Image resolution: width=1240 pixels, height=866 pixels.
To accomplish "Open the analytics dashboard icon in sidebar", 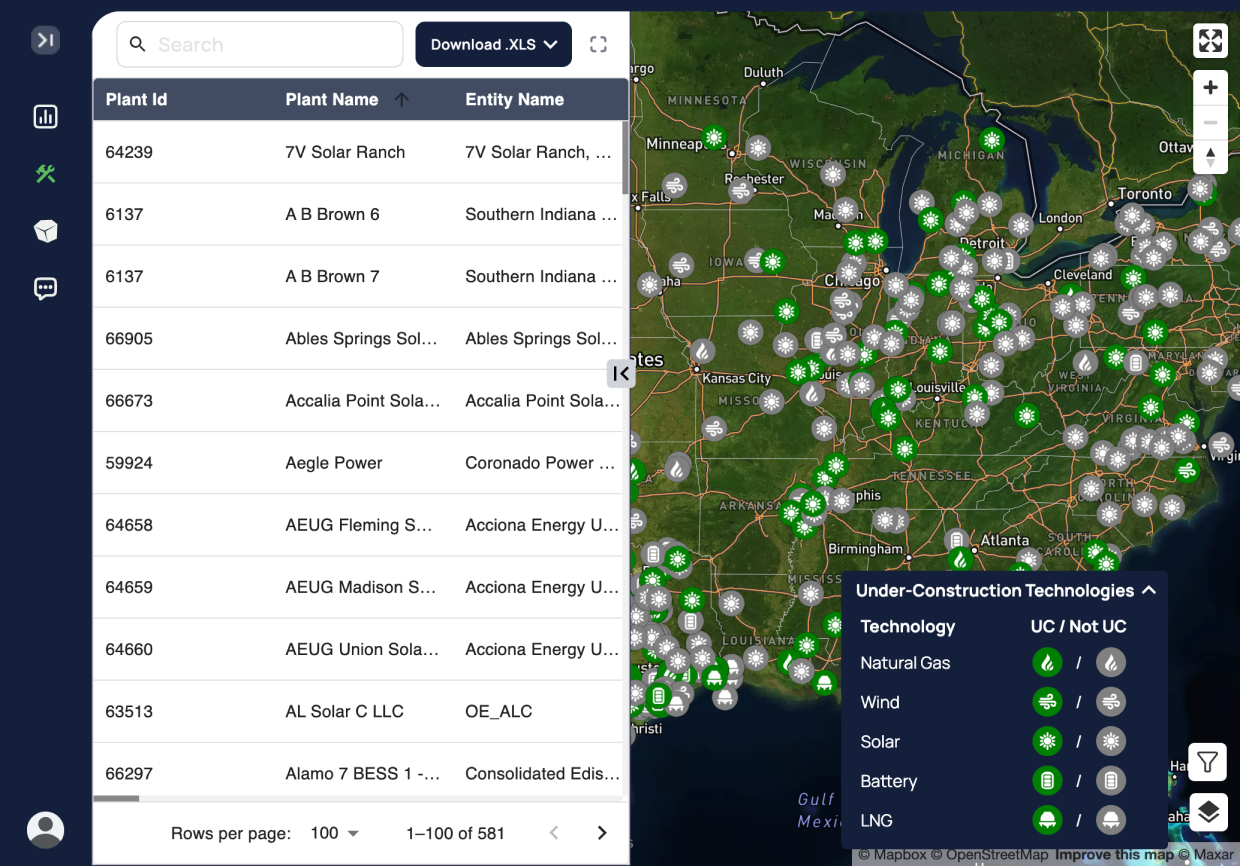I will (45, 116).
